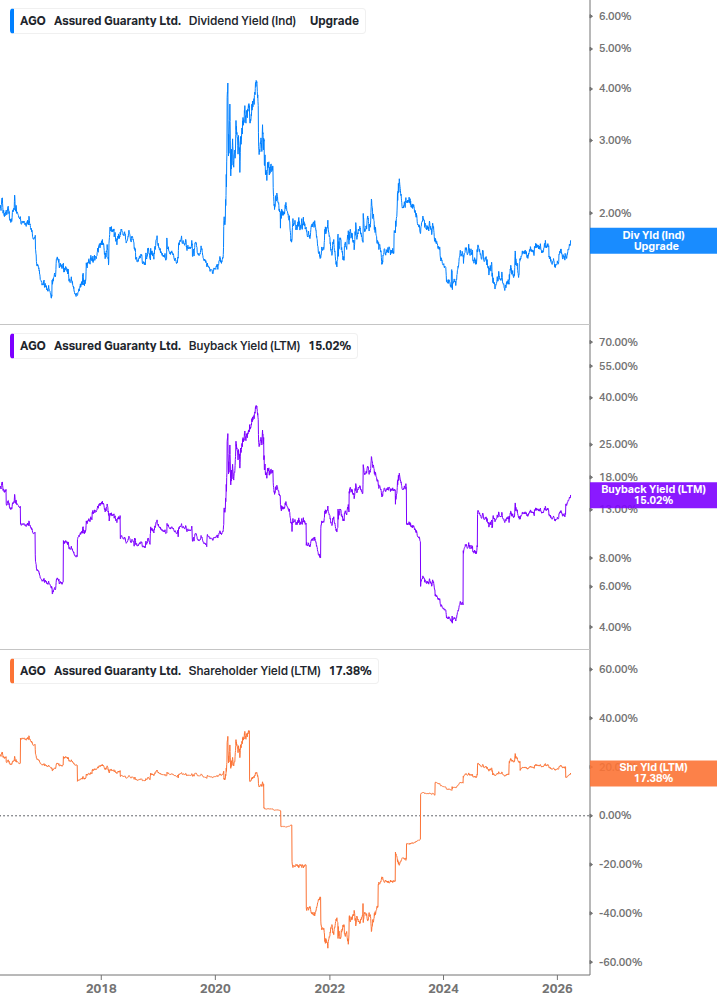Click the 6.00% tick on dividend yield axis
717x1005 pixels.
tap(614, 16)
